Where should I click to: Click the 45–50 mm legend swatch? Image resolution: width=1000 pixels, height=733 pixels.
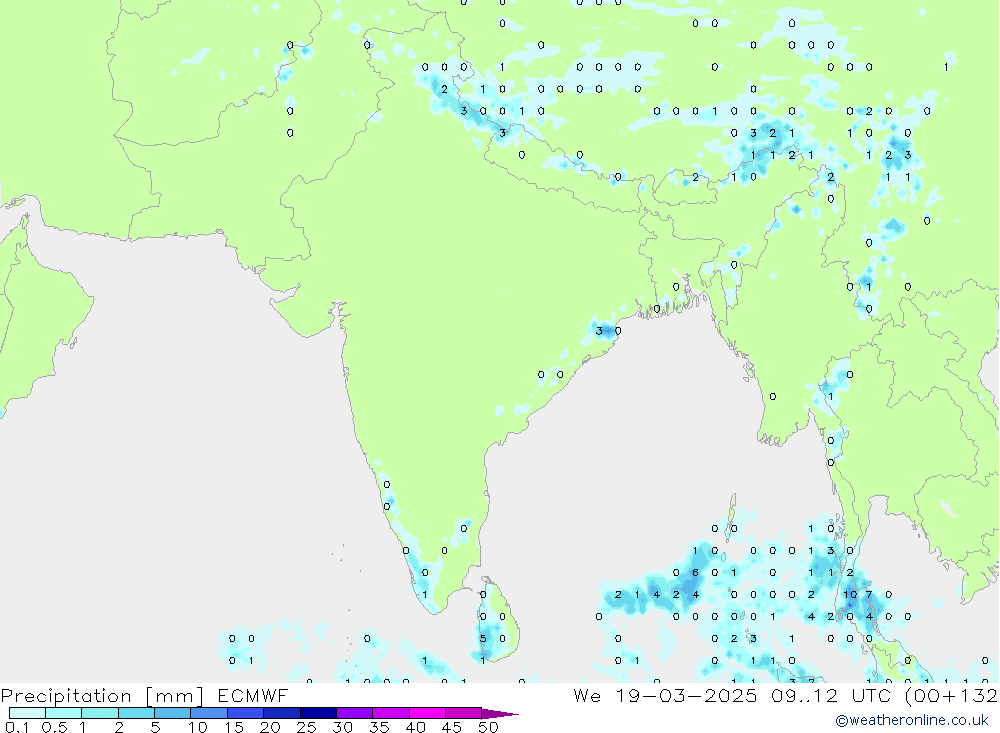[464, 713]
